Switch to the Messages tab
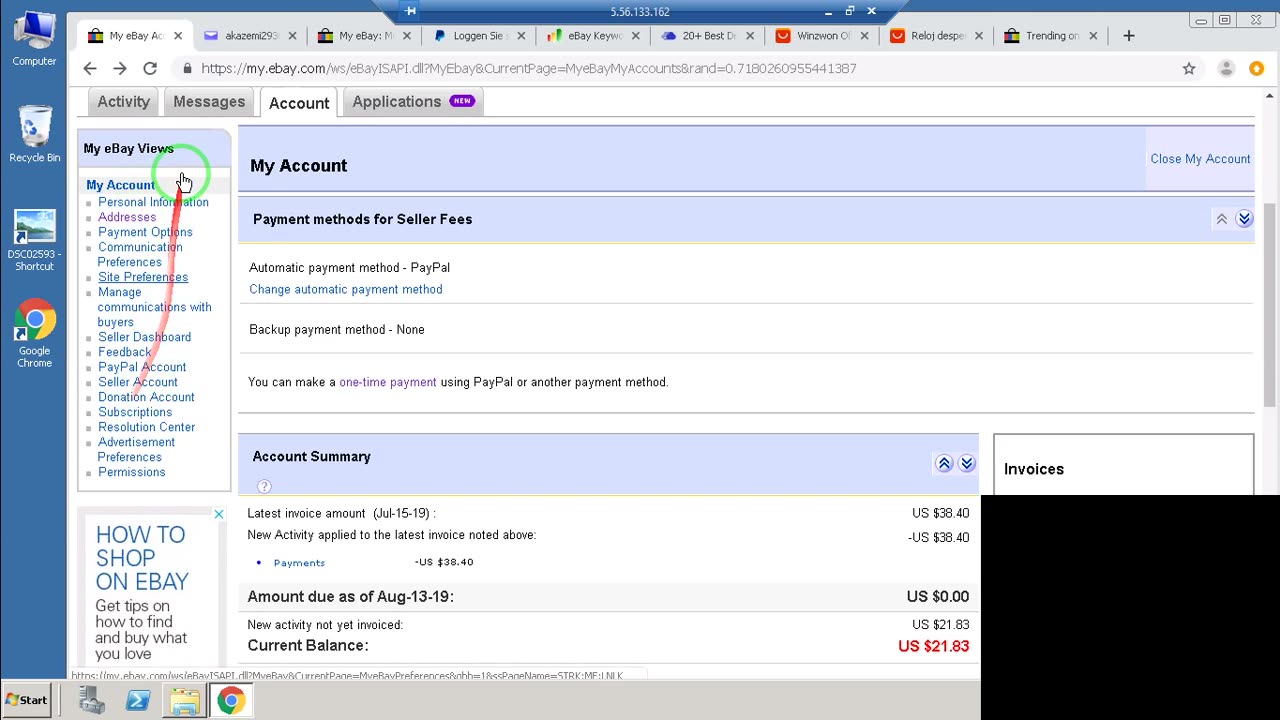 (209, 102)
